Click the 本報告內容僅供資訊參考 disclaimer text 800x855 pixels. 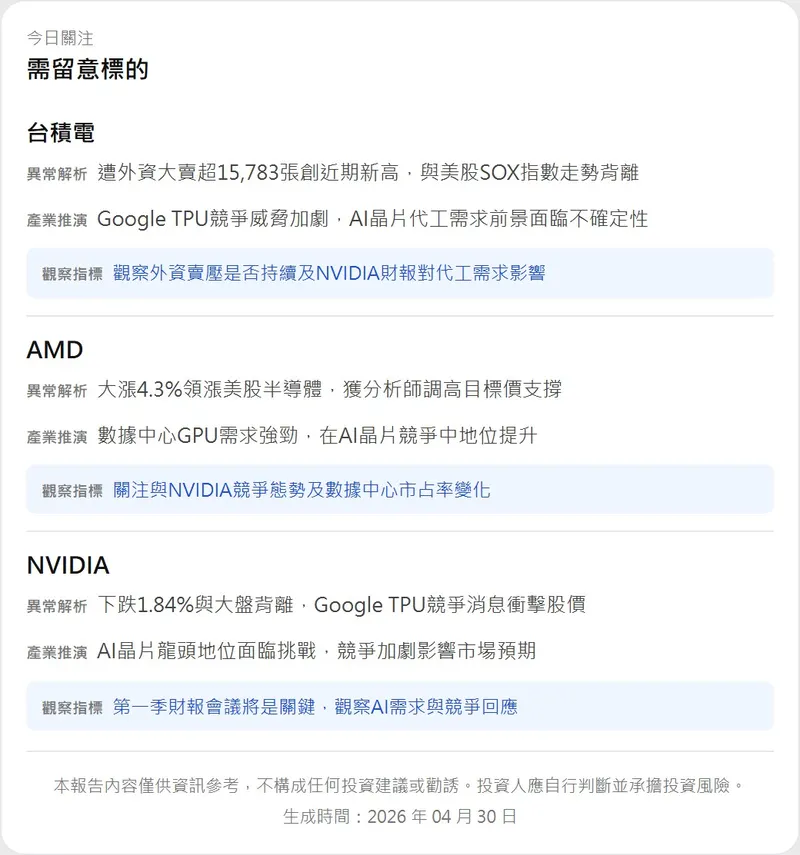400,786
